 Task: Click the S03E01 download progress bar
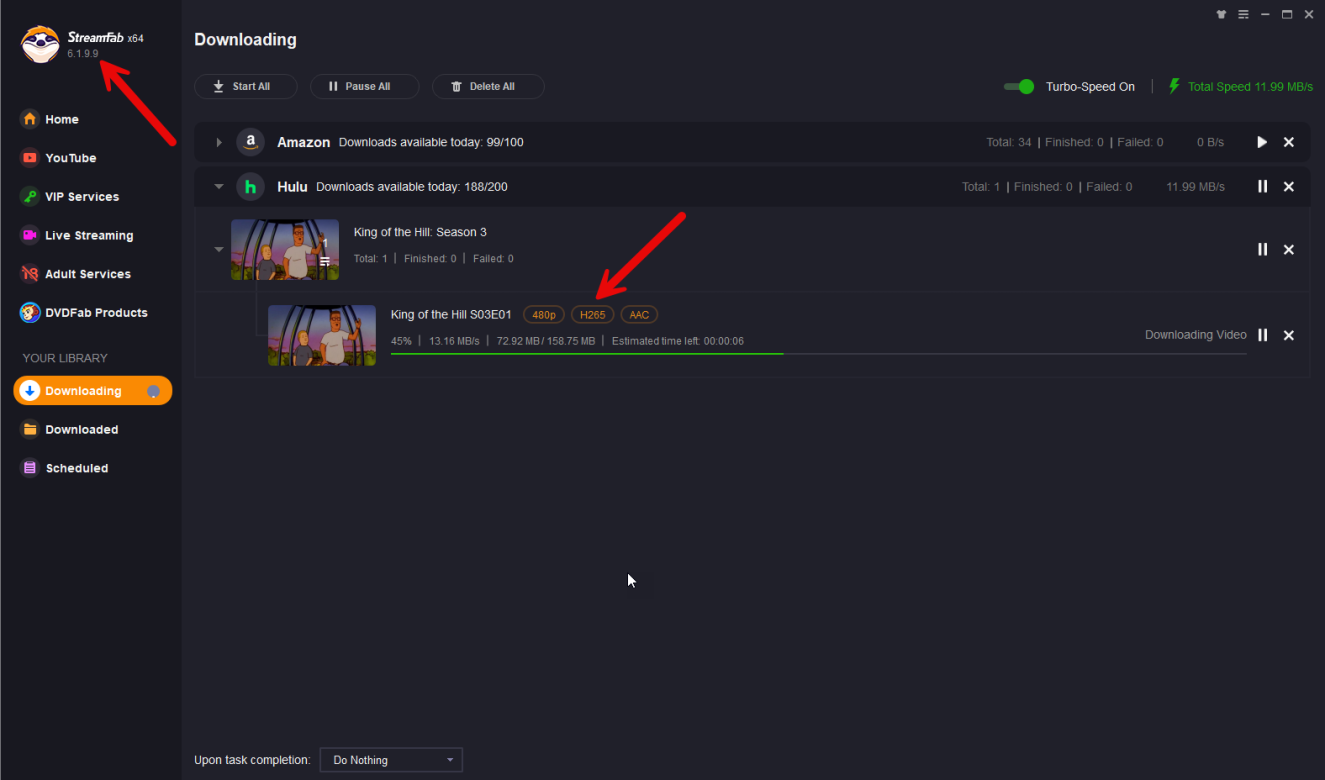point(818,354)
